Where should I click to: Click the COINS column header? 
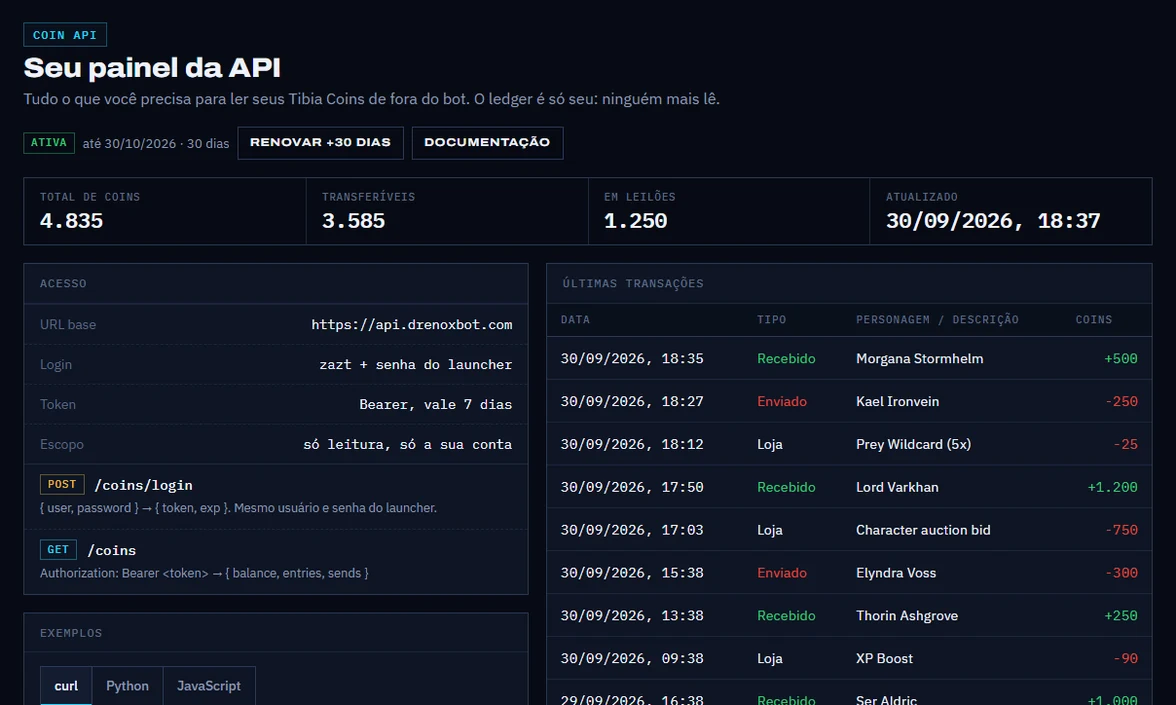coord(1094,320)
